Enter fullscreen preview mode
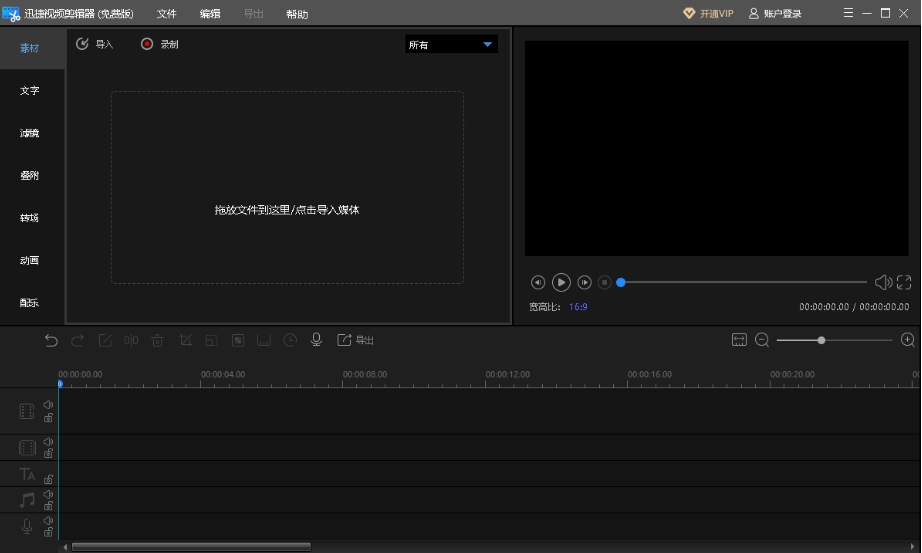922x553 pixels. click(x=904, y=282)
